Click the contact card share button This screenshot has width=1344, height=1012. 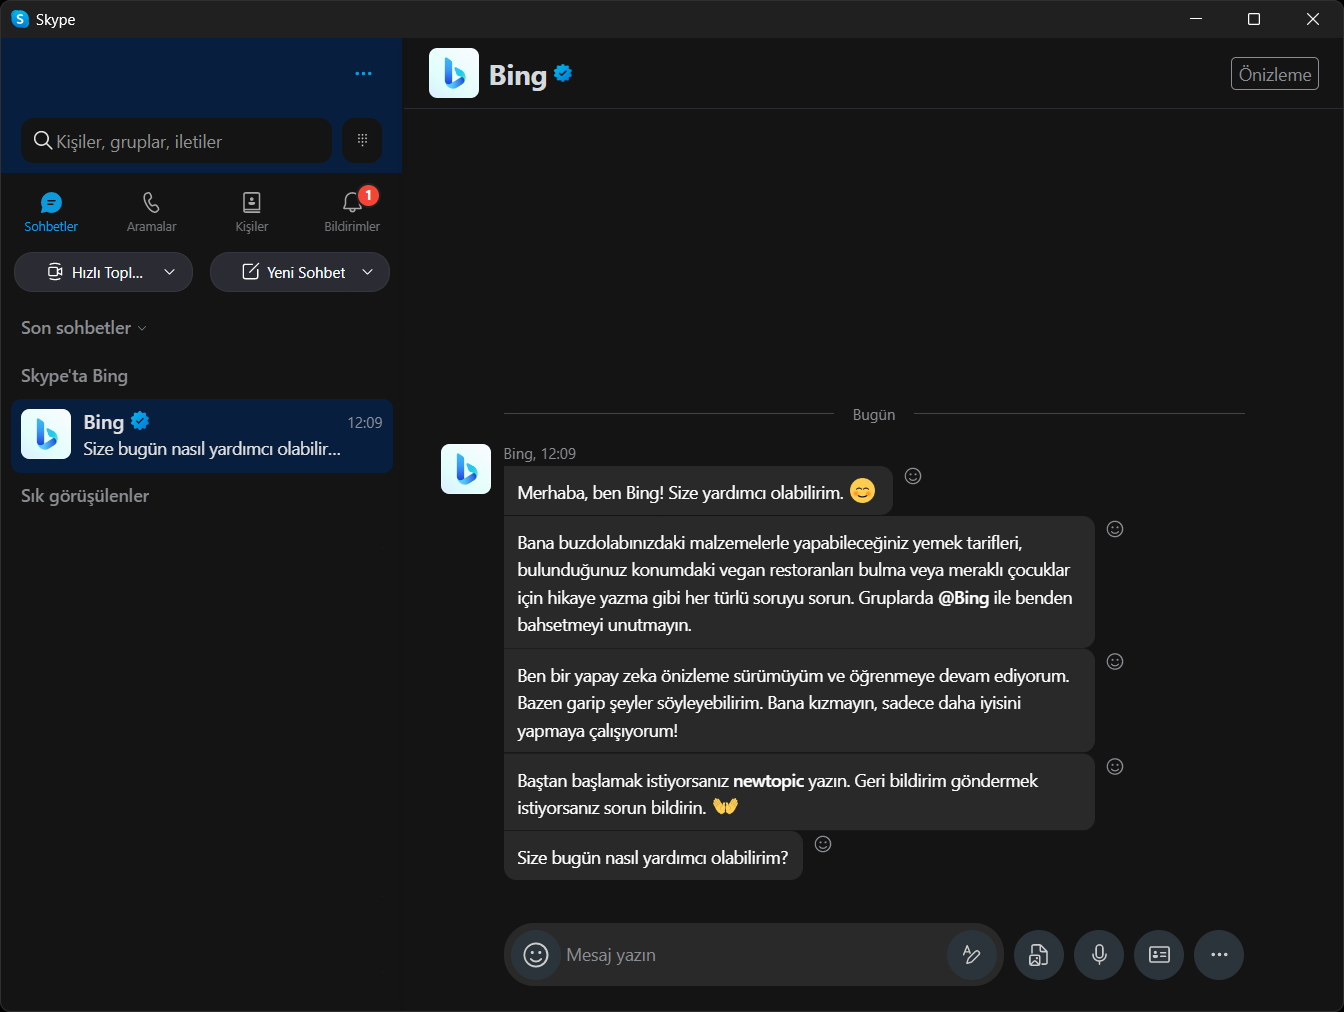(x=1159, y=955)
